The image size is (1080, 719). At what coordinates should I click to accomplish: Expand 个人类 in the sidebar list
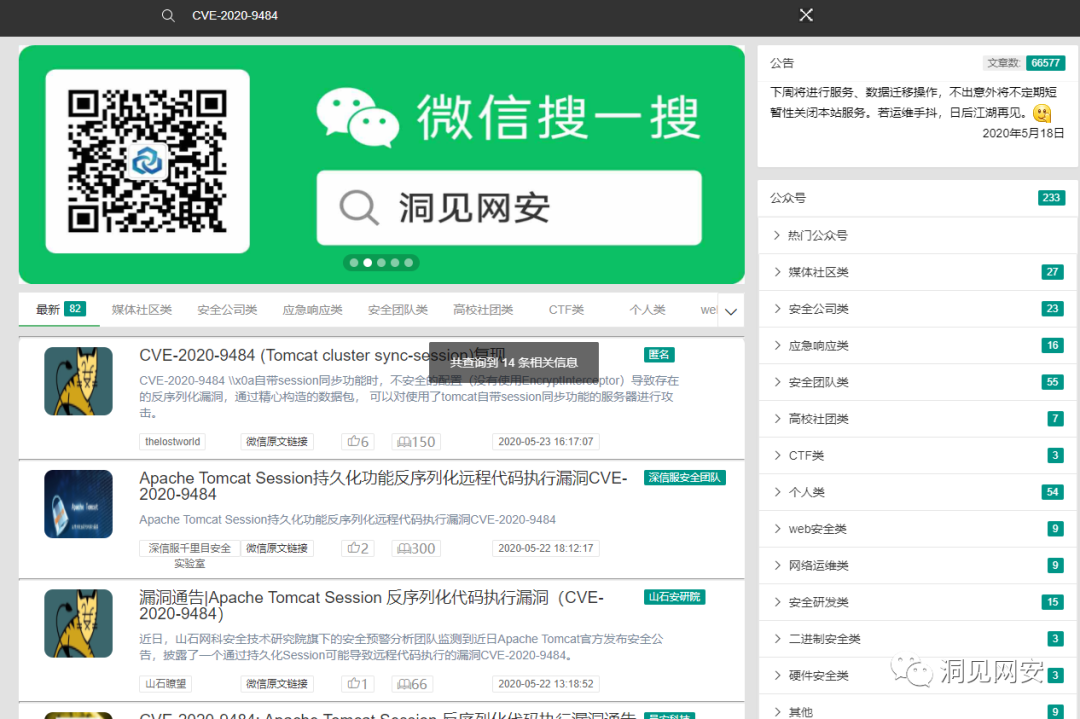(917, 492)
